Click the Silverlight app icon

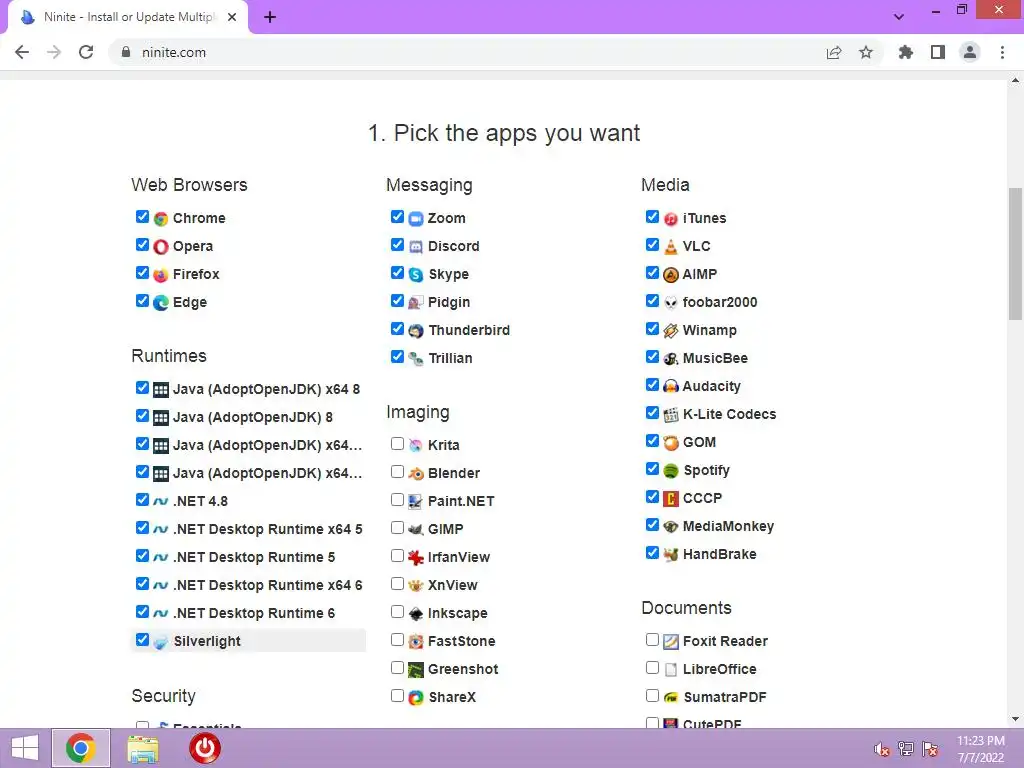[x=161, y=641]
